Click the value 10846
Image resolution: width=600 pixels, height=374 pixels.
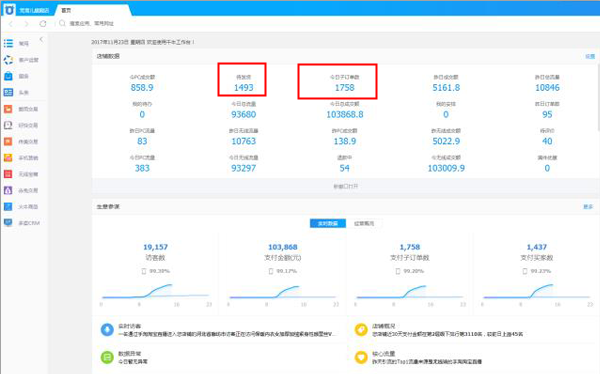coord(547,88)
